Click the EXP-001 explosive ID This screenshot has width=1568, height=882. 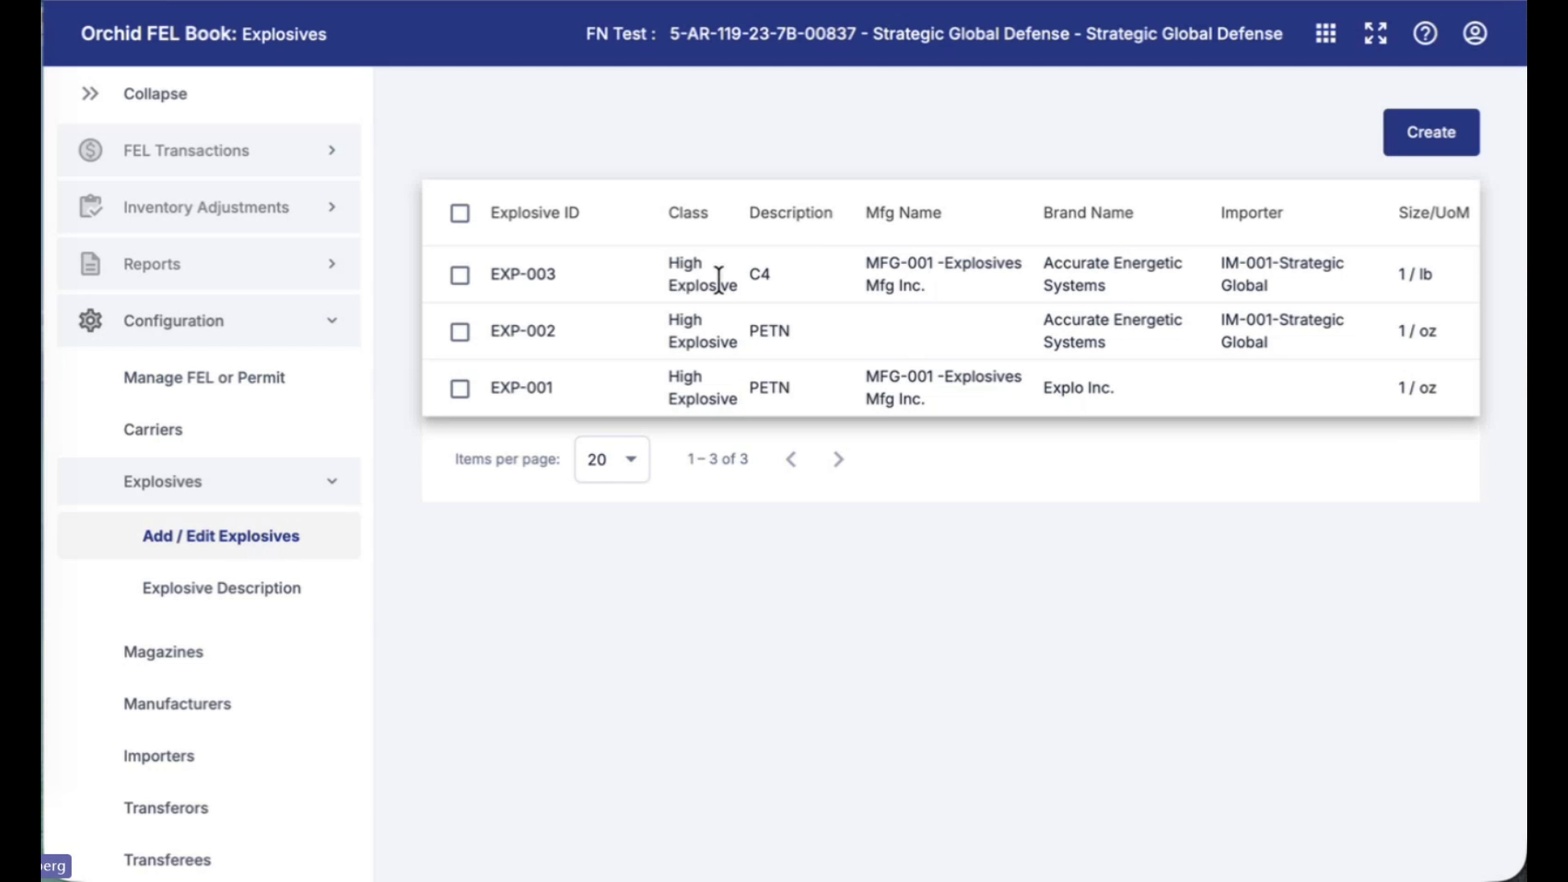pos(521,388)
